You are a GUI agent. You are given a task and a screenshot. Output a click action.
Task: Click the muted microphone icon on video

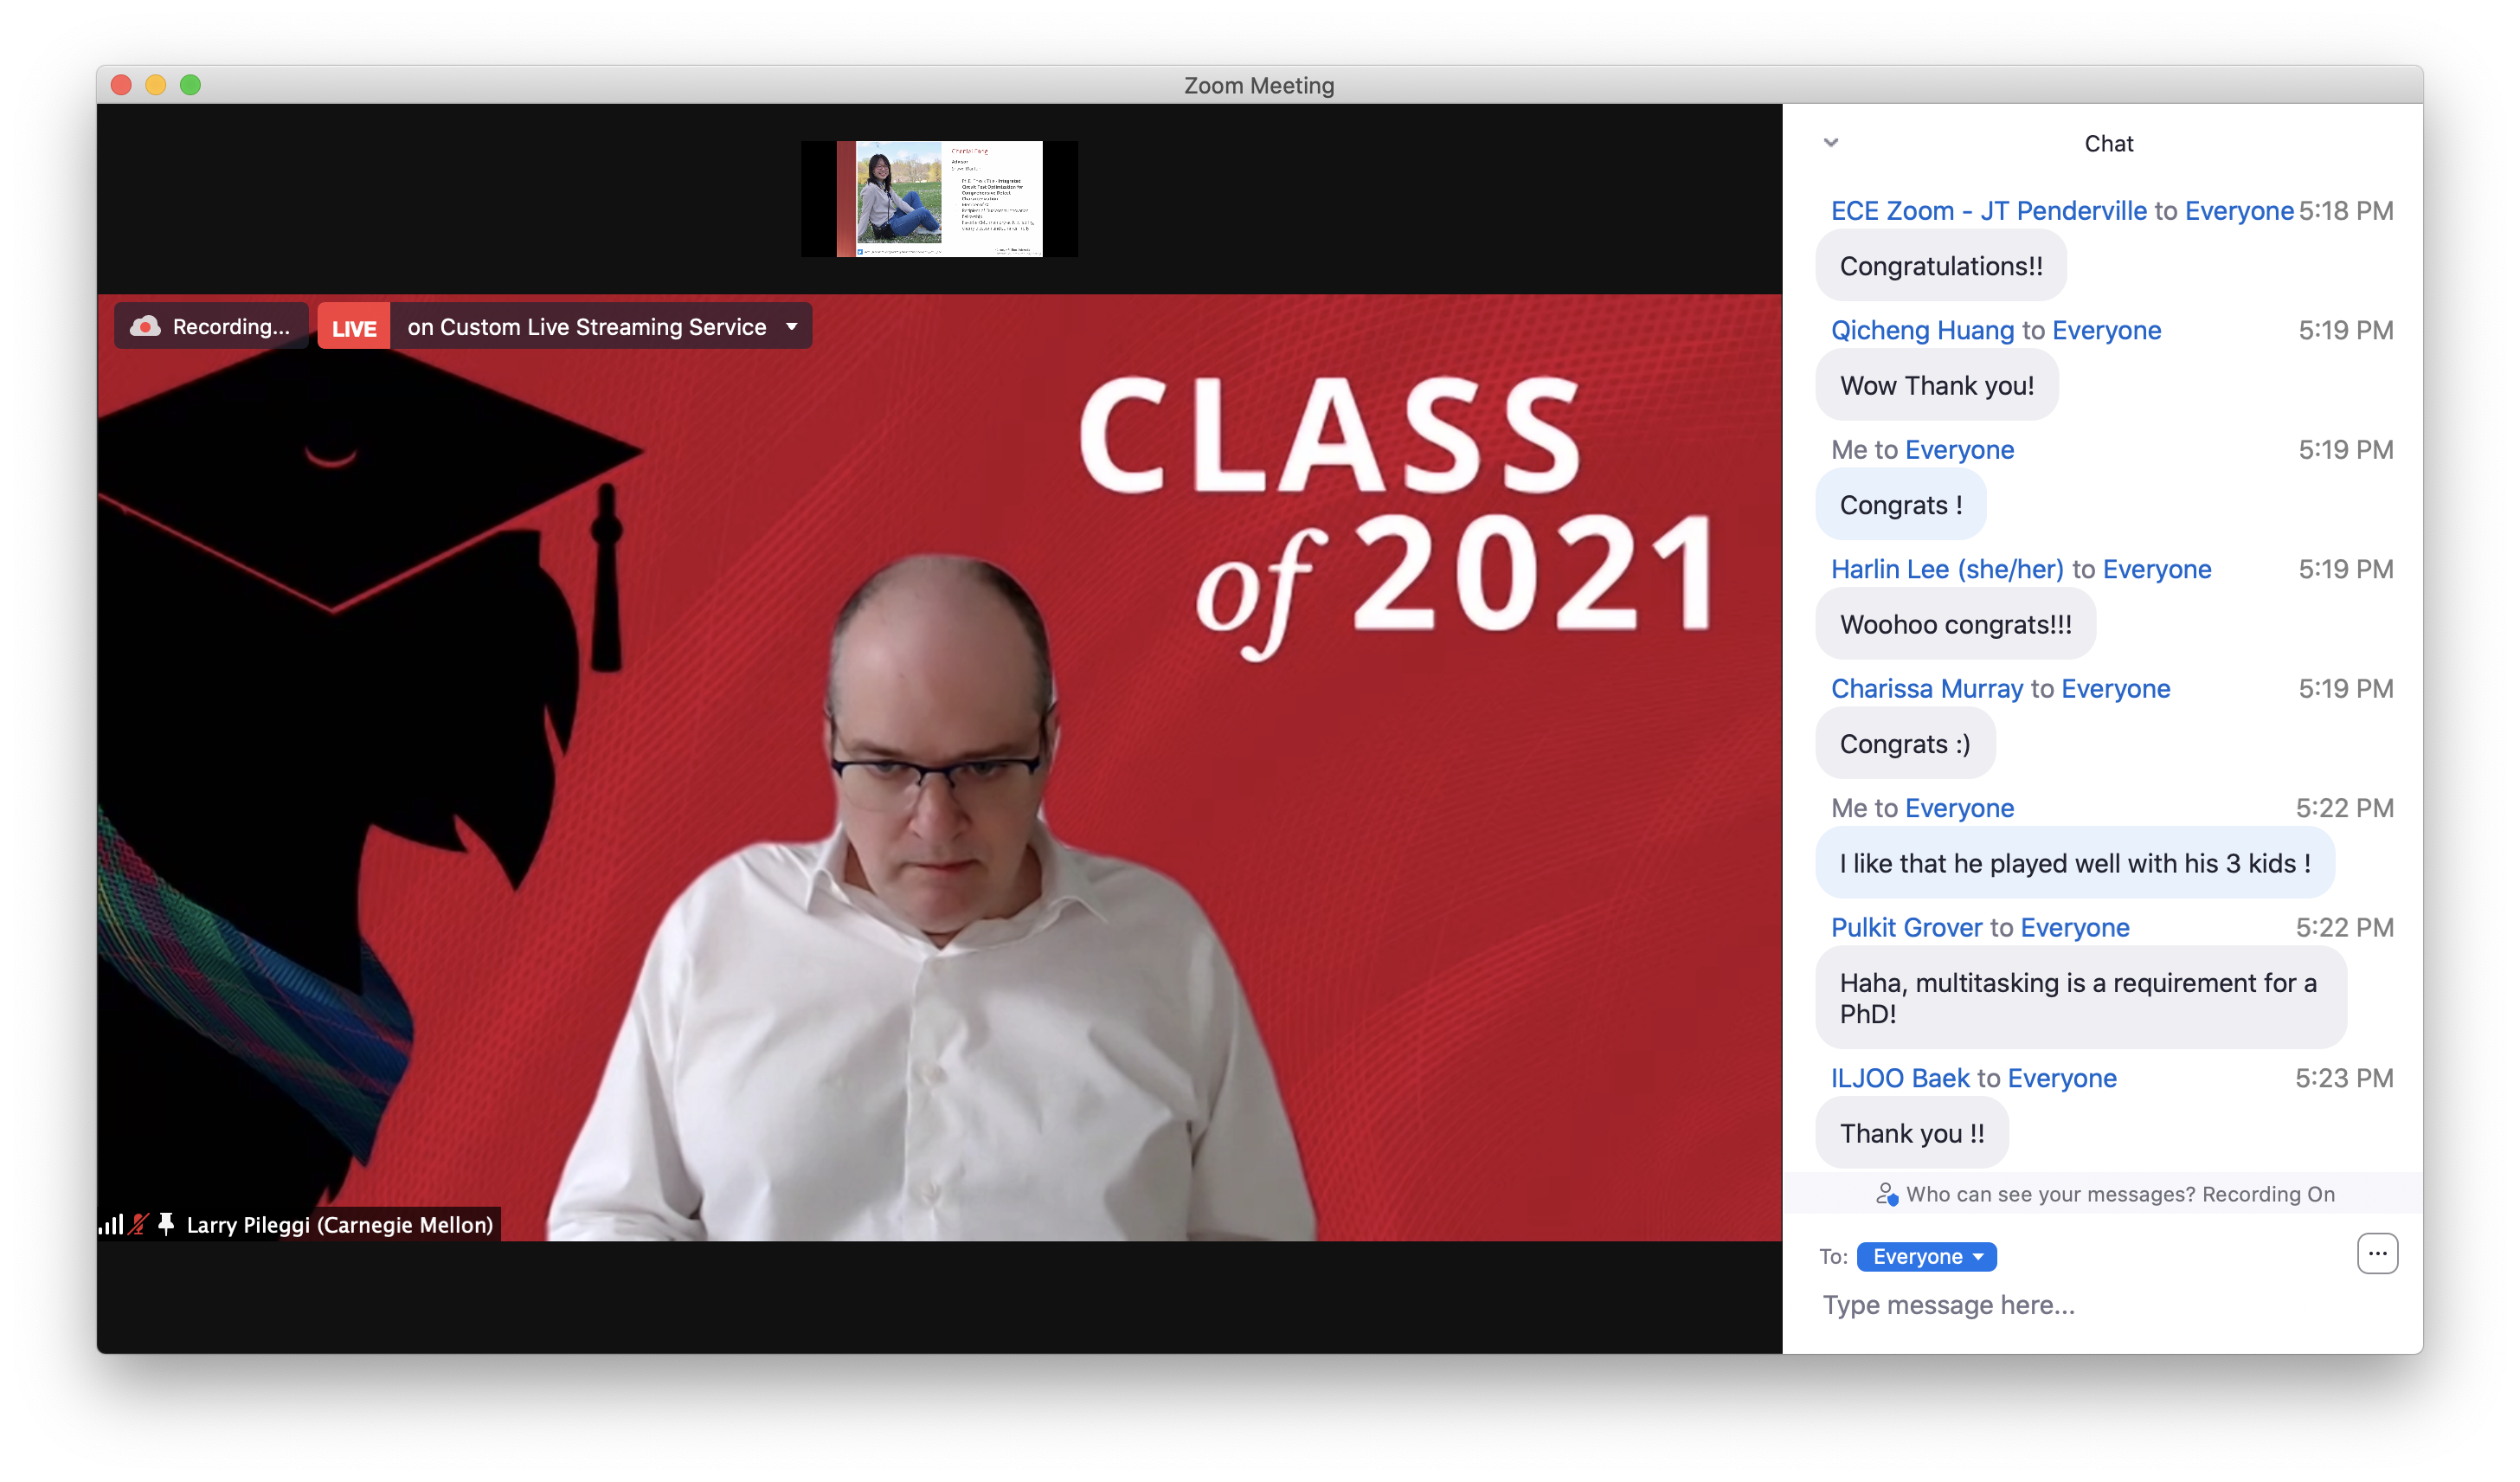pyautogui.click(x=139, y=1223)
